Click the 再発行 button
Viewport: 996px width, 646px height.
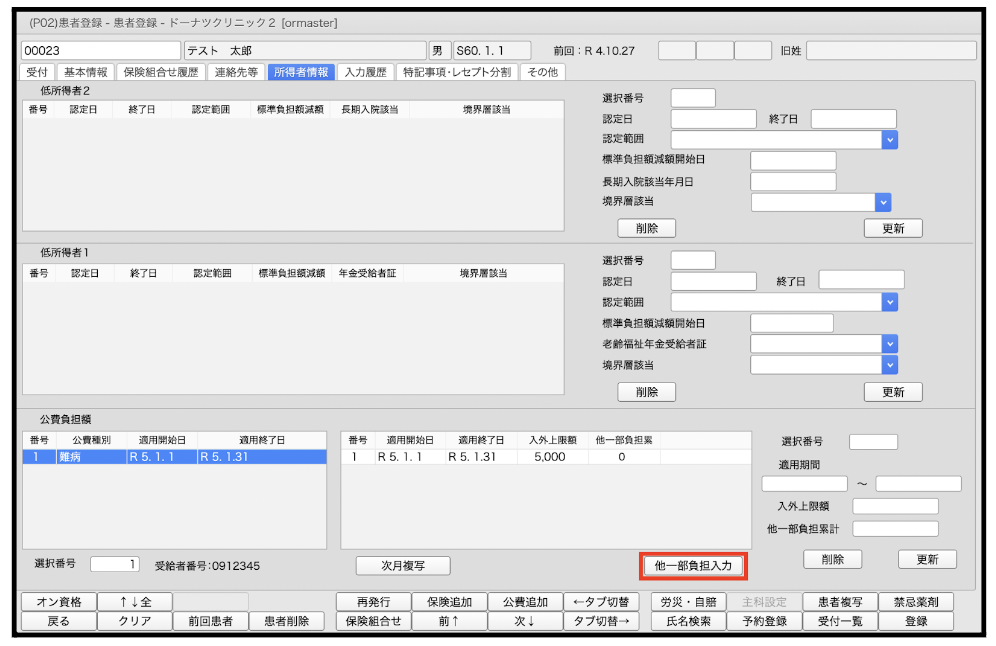tap(374, 602)
